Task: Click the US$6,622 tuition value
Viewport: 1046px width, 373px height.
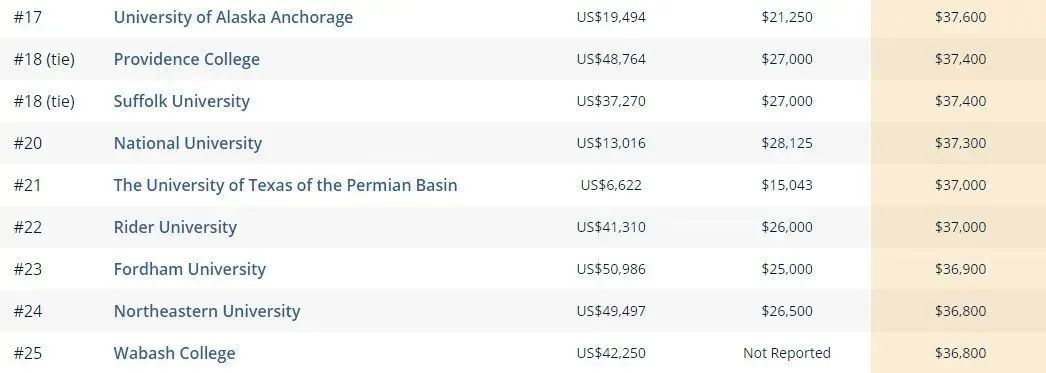Action: (x=611, y=185)
